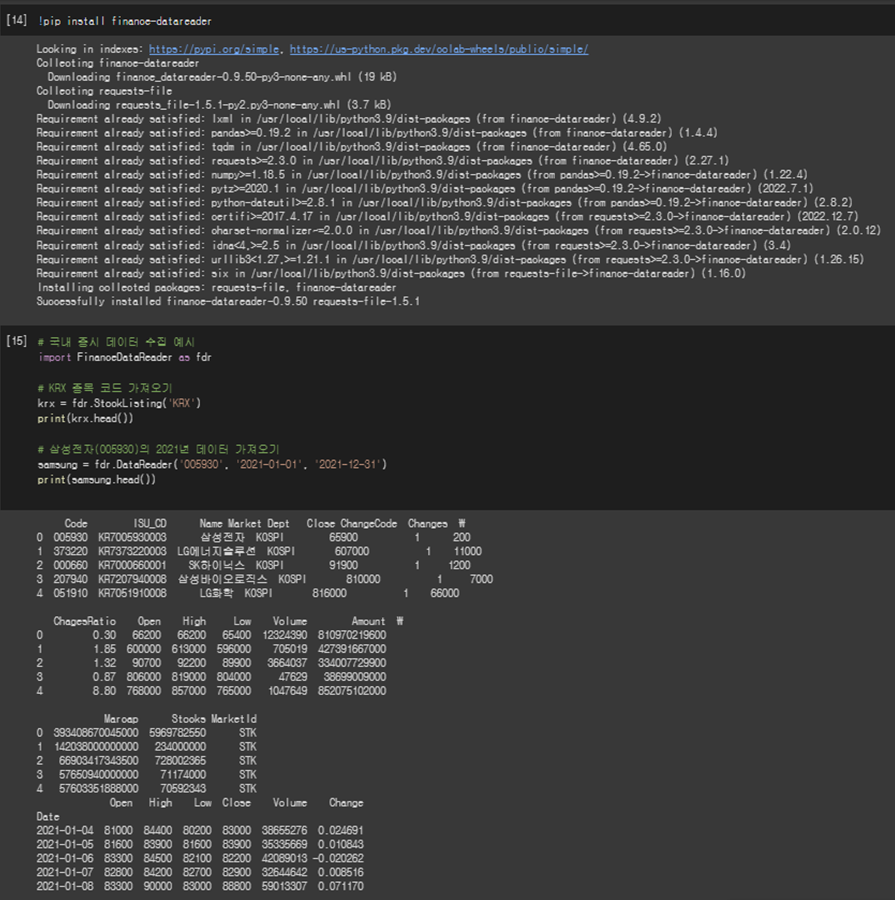Click the comment '# KRX 종목 코드 가져오기'
The image size is (895, 900).
point(105,388)
